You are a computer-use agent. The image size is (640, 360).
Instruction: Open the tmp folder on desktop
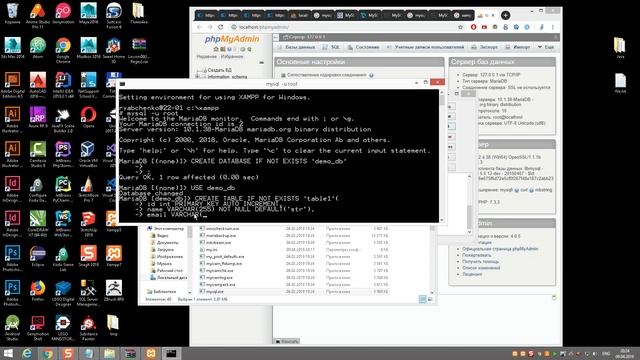coord(113,326)
